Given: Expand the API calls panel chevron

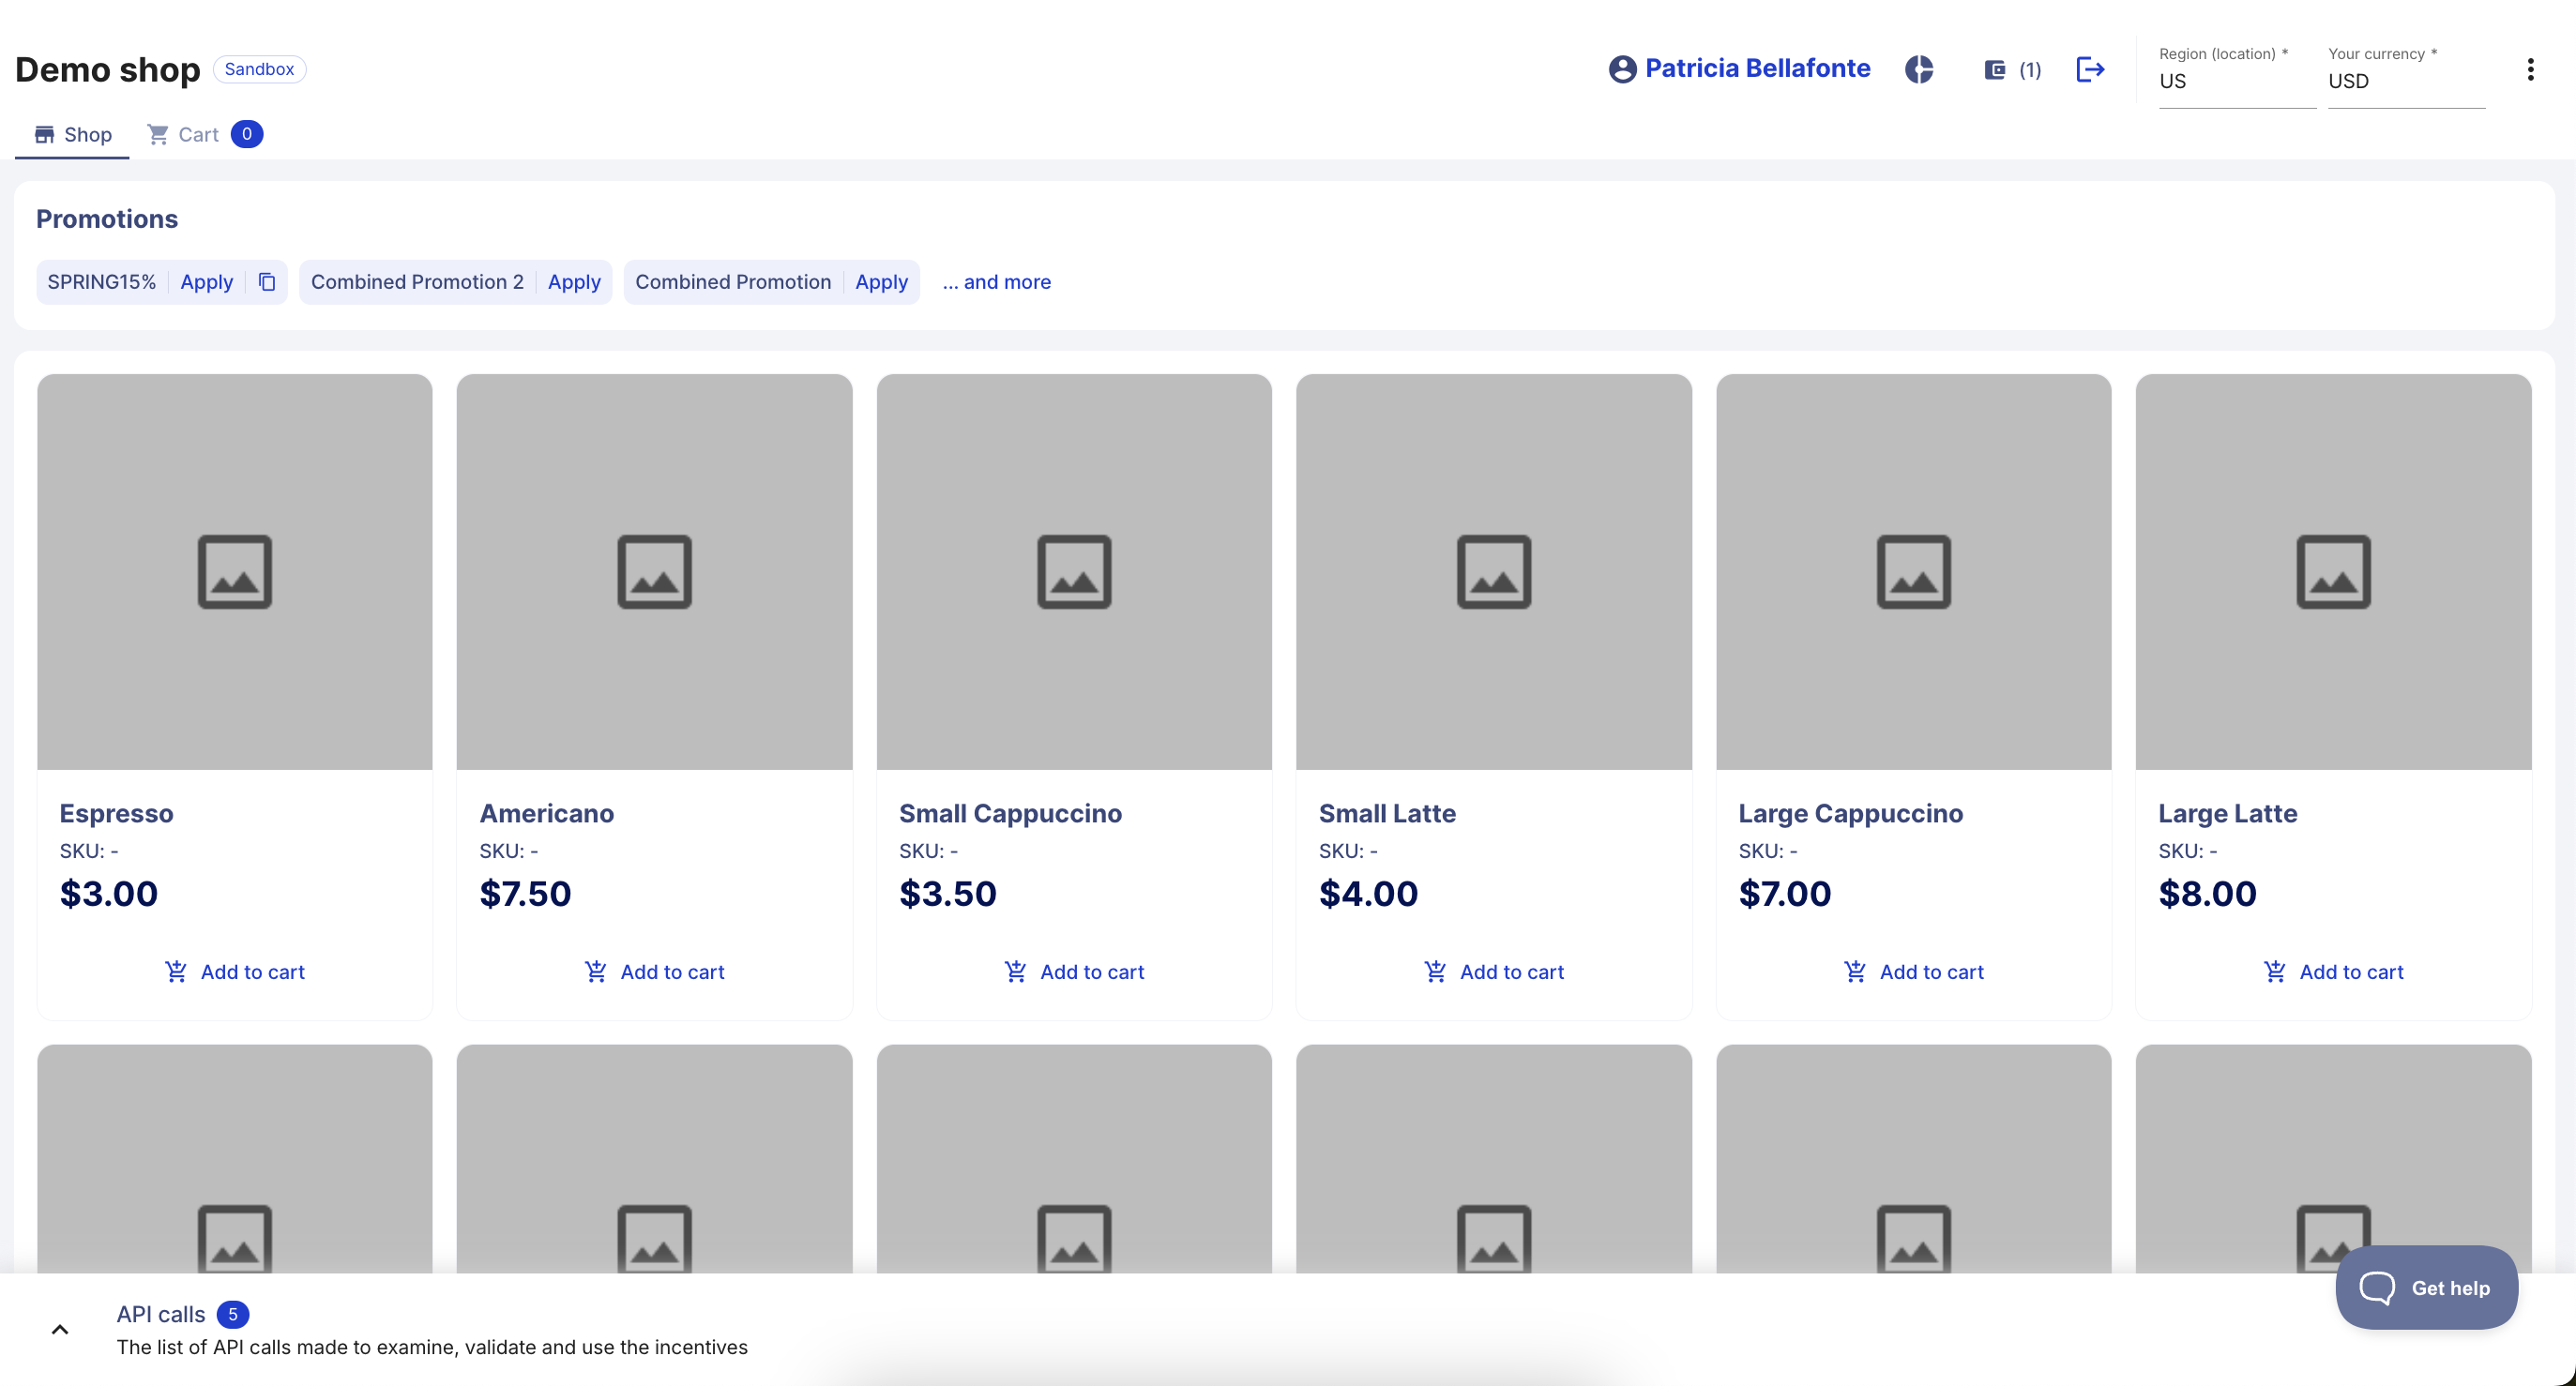Looking at the screenshot, I should tap(60, 1329).
